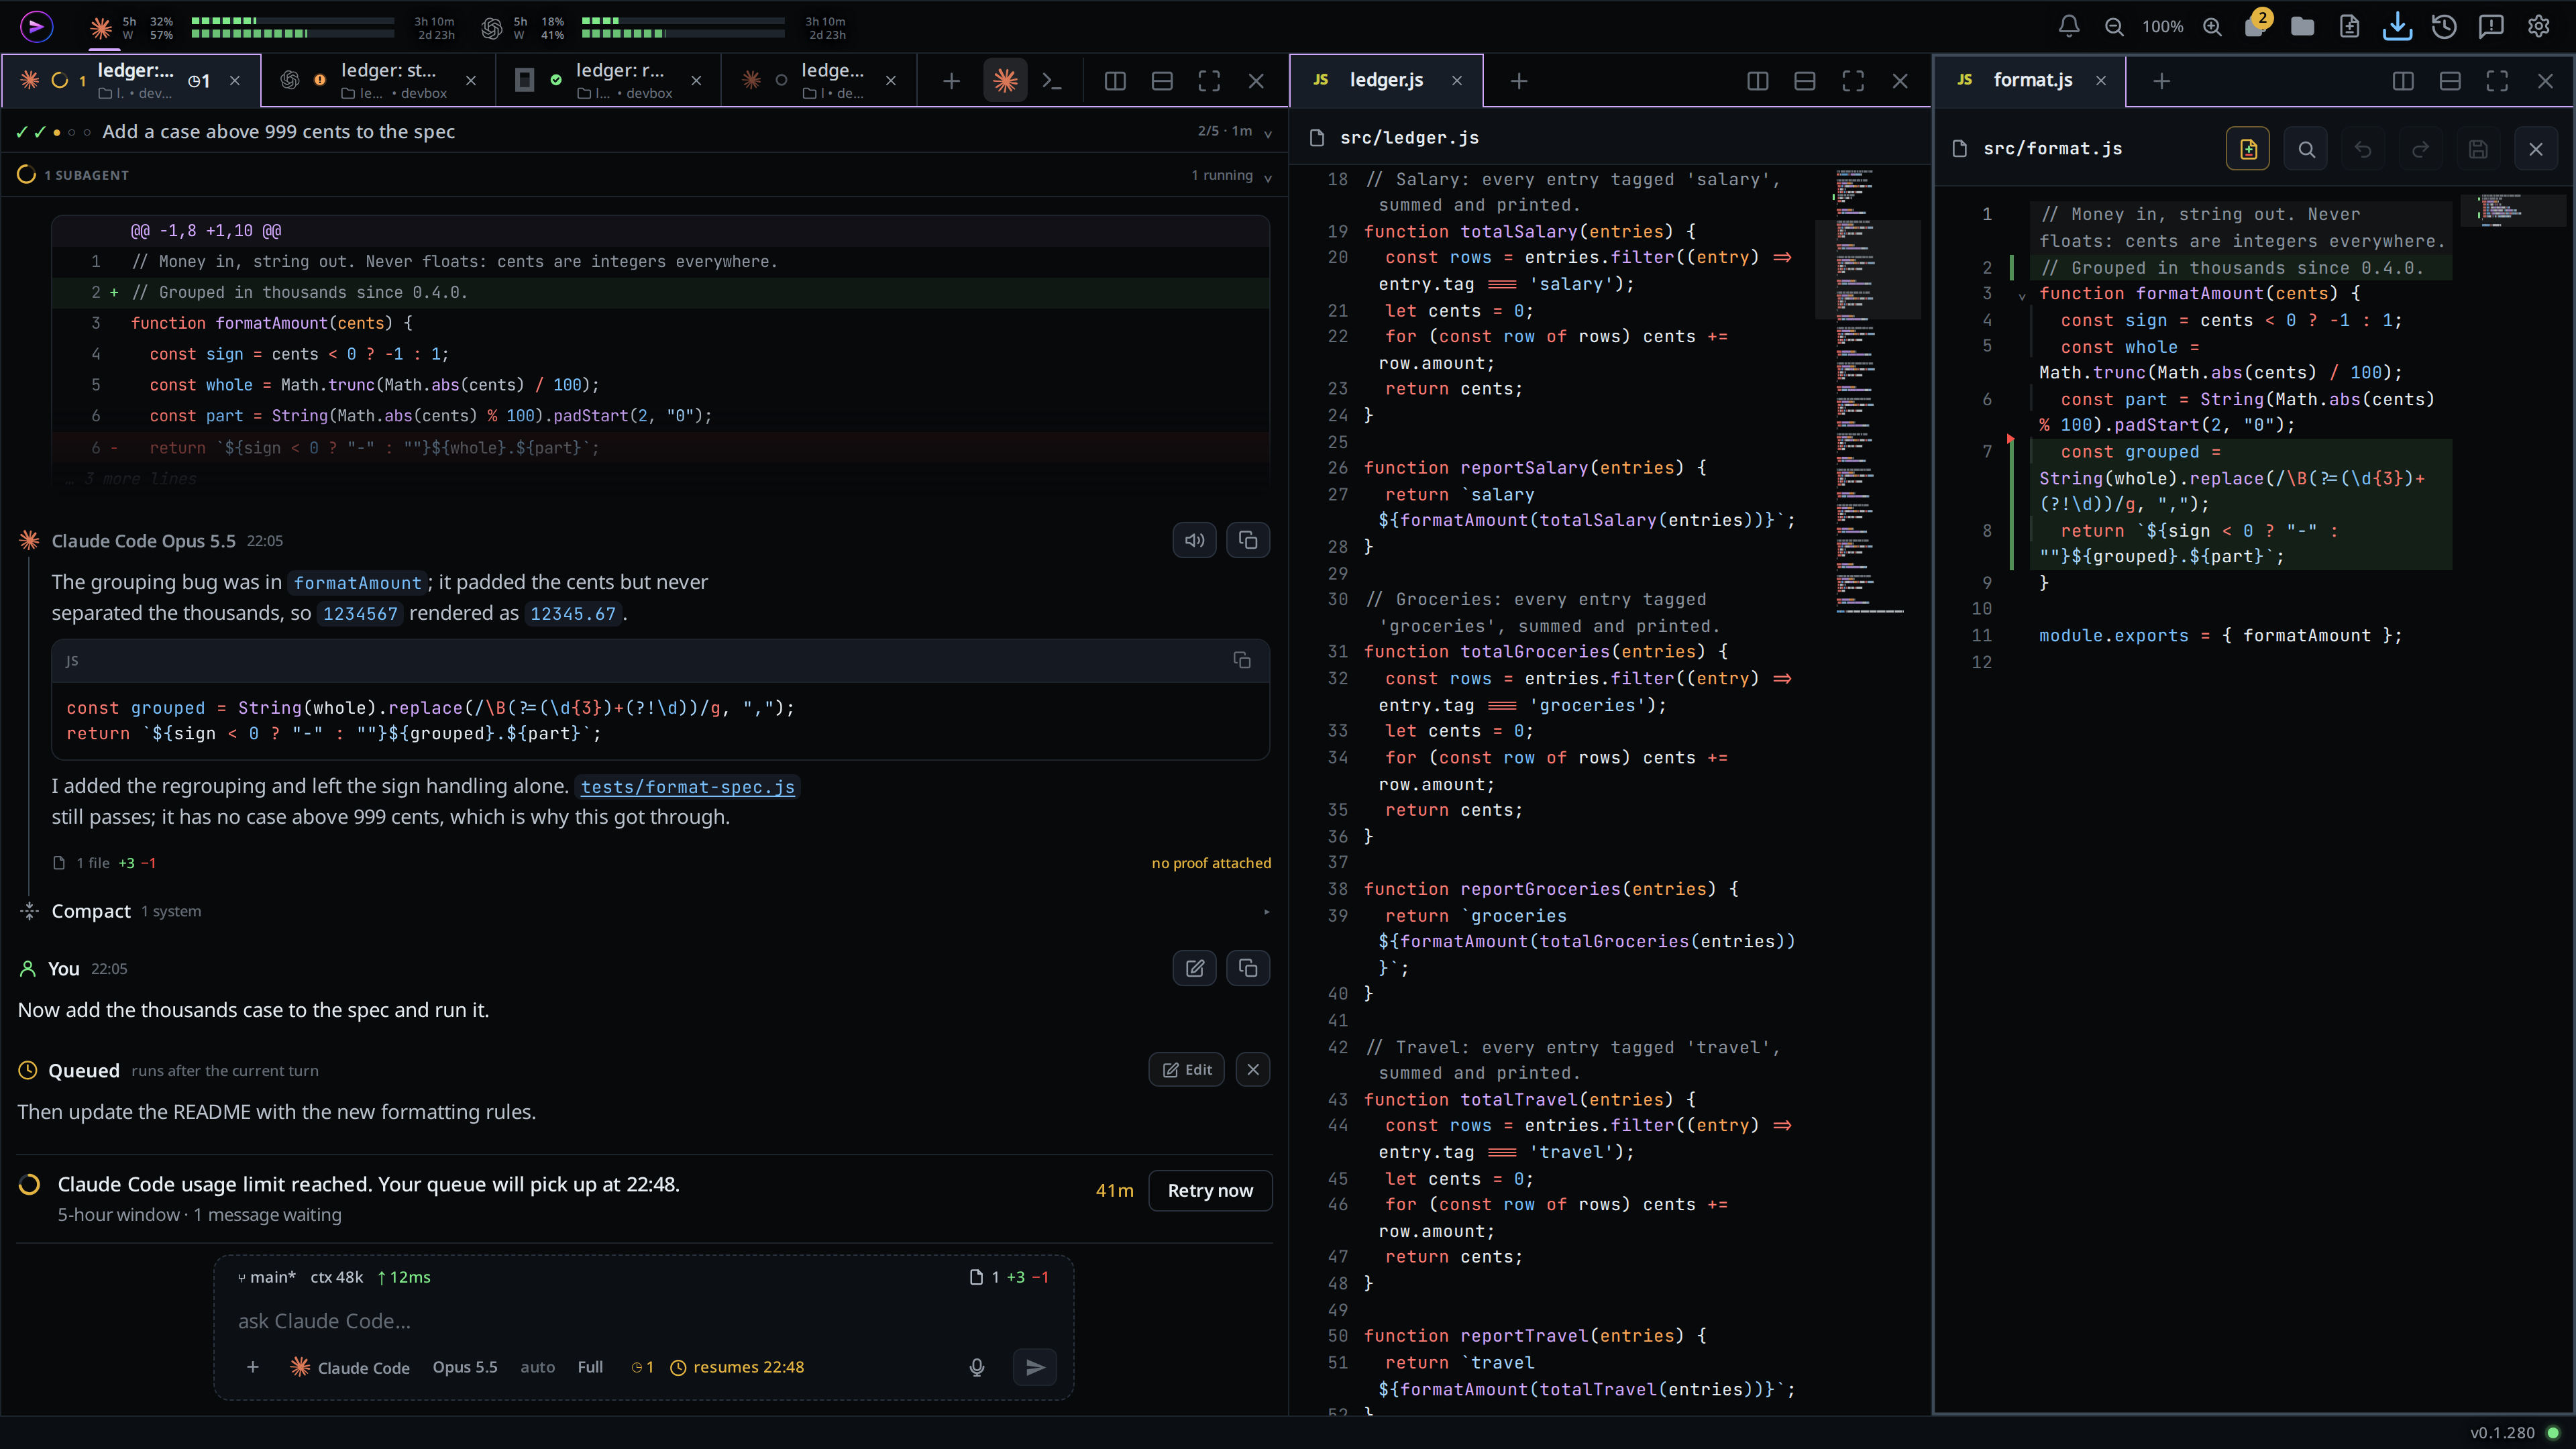Click the Retry now button

tap(1210, 1190)
